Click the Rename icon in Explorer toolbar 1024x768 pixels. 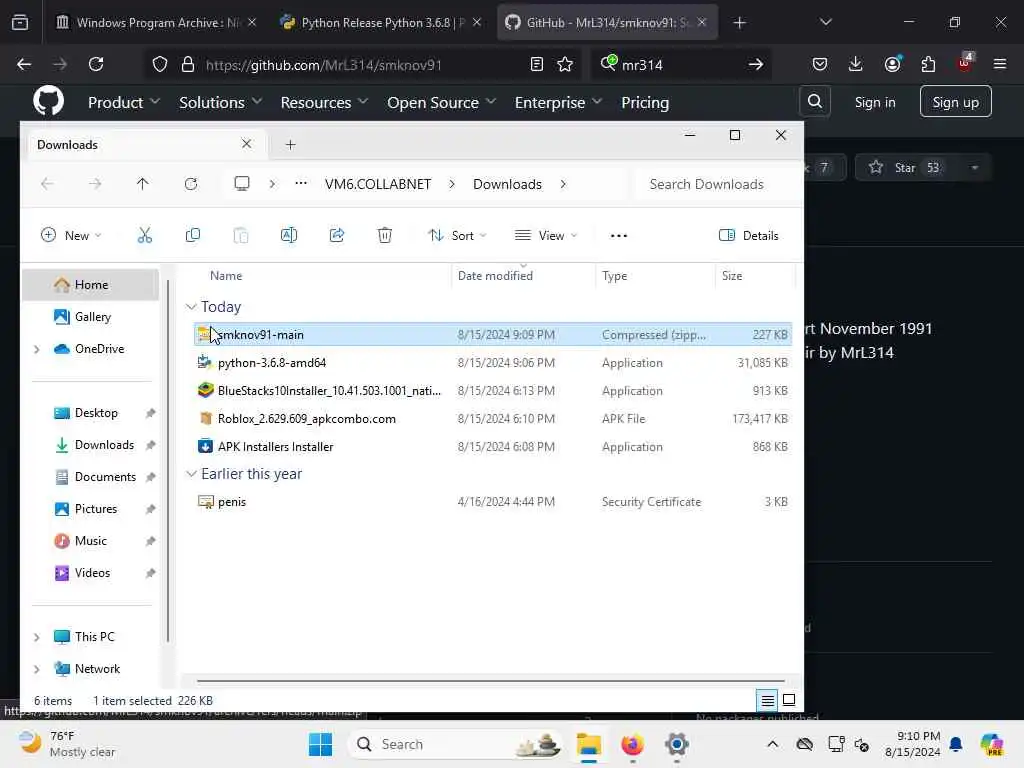point(289,235)
